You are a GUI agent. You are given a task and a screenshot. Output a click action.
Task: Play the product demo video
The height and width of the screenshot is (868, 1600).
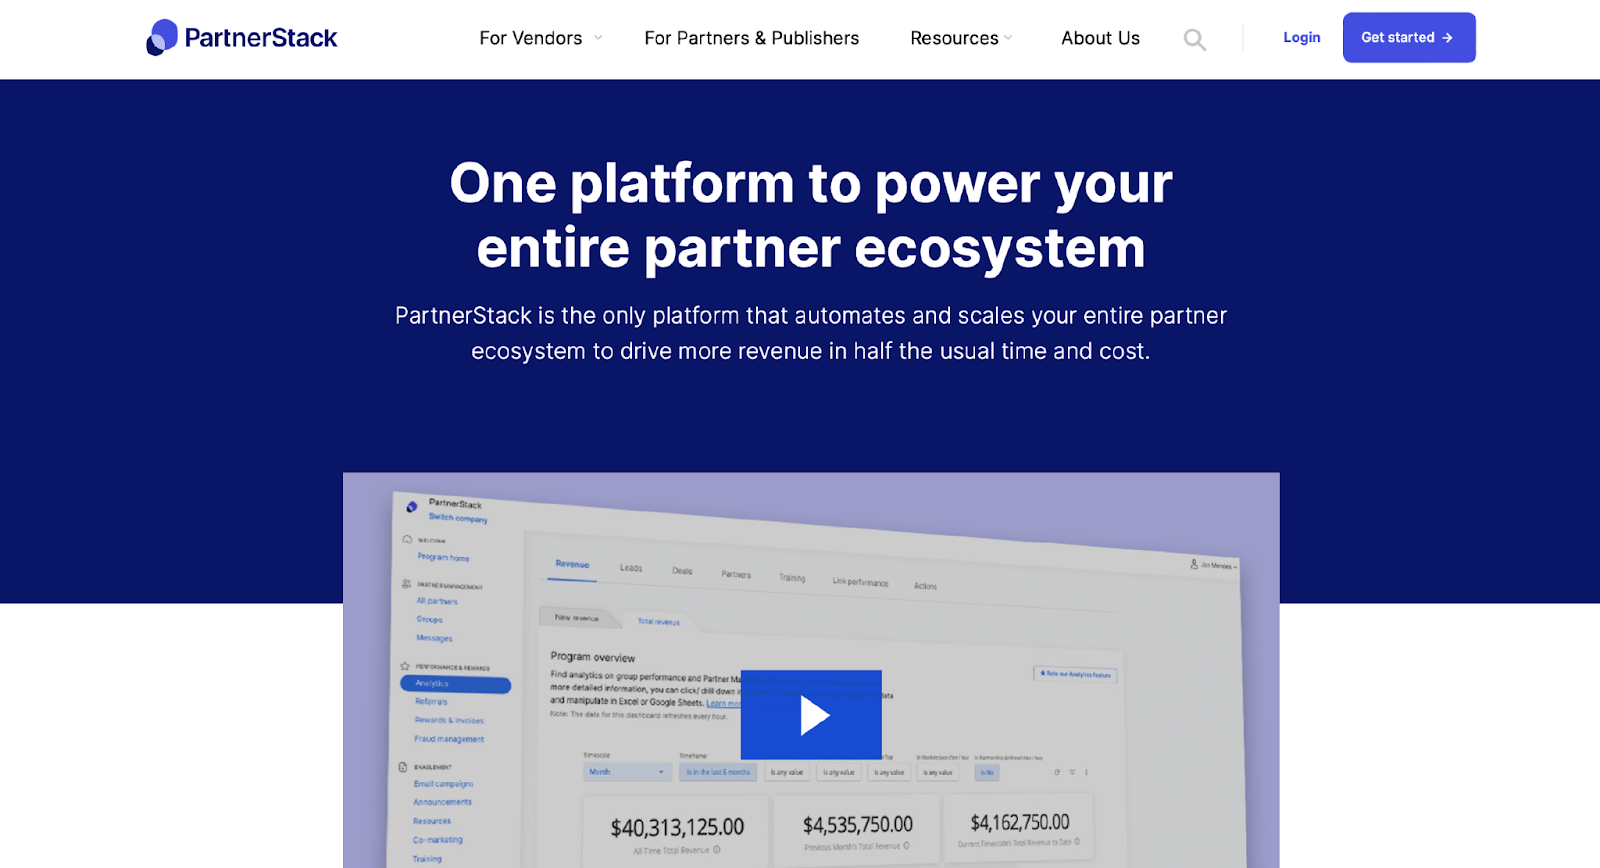point(811,715)
